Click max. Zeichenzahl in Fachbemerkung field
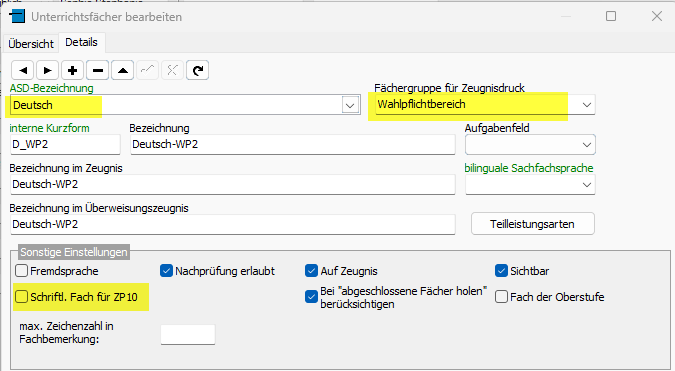This screenshot has width=675, height=371. click(x=188, y=334)
